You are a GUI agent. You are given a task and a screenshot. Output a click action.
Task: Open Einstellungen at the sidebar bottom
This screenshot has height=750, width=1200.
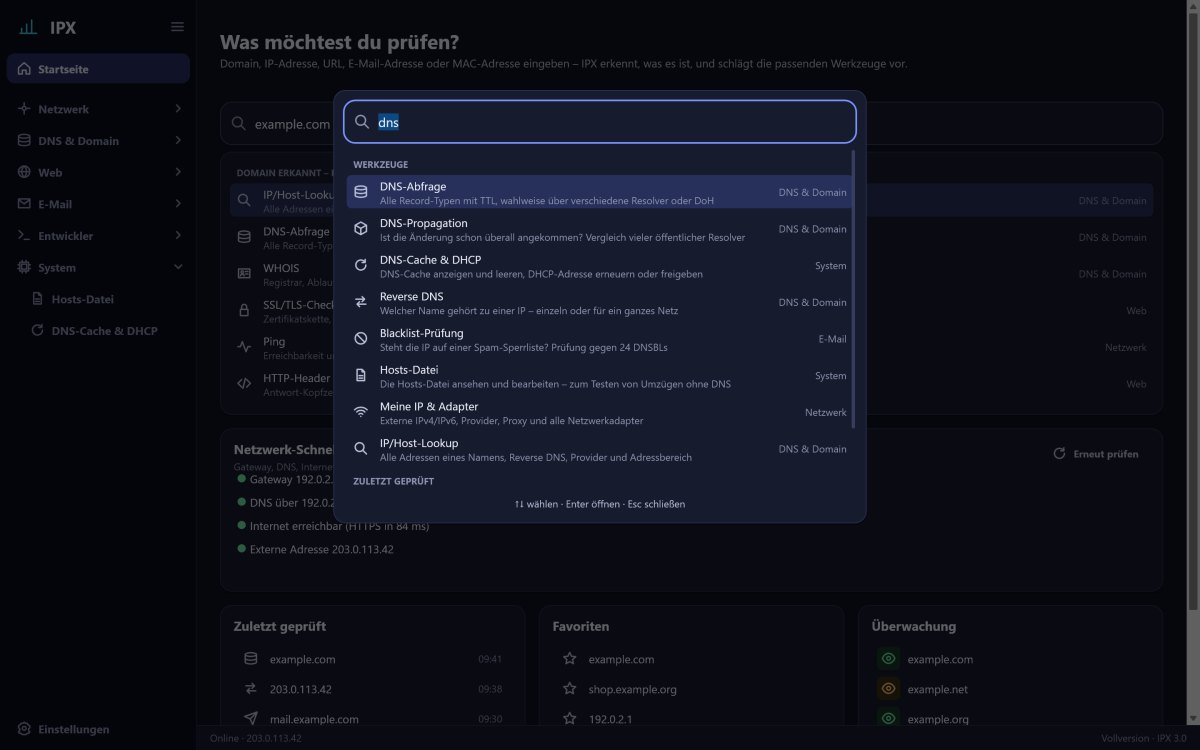click(x=65, y=729)
